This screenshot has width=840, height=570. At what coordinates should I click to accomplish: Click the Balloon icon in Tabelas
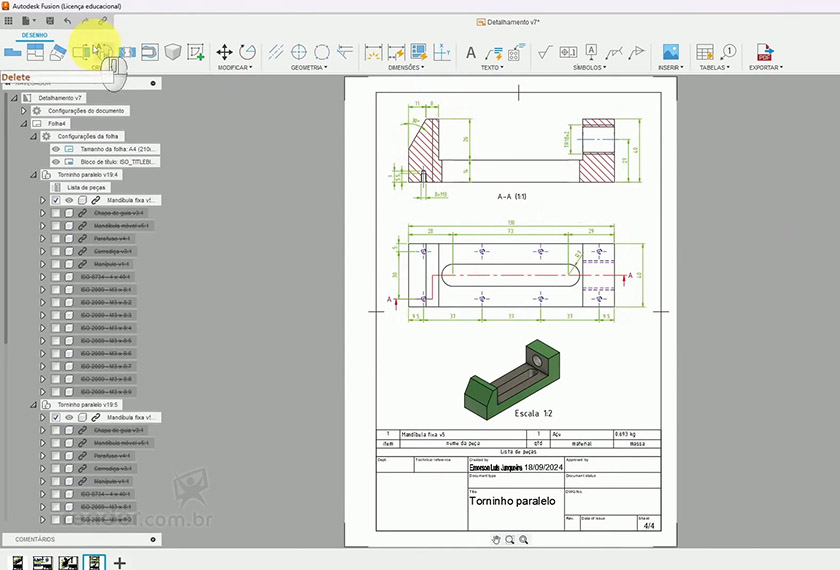(x=729, y=51)
